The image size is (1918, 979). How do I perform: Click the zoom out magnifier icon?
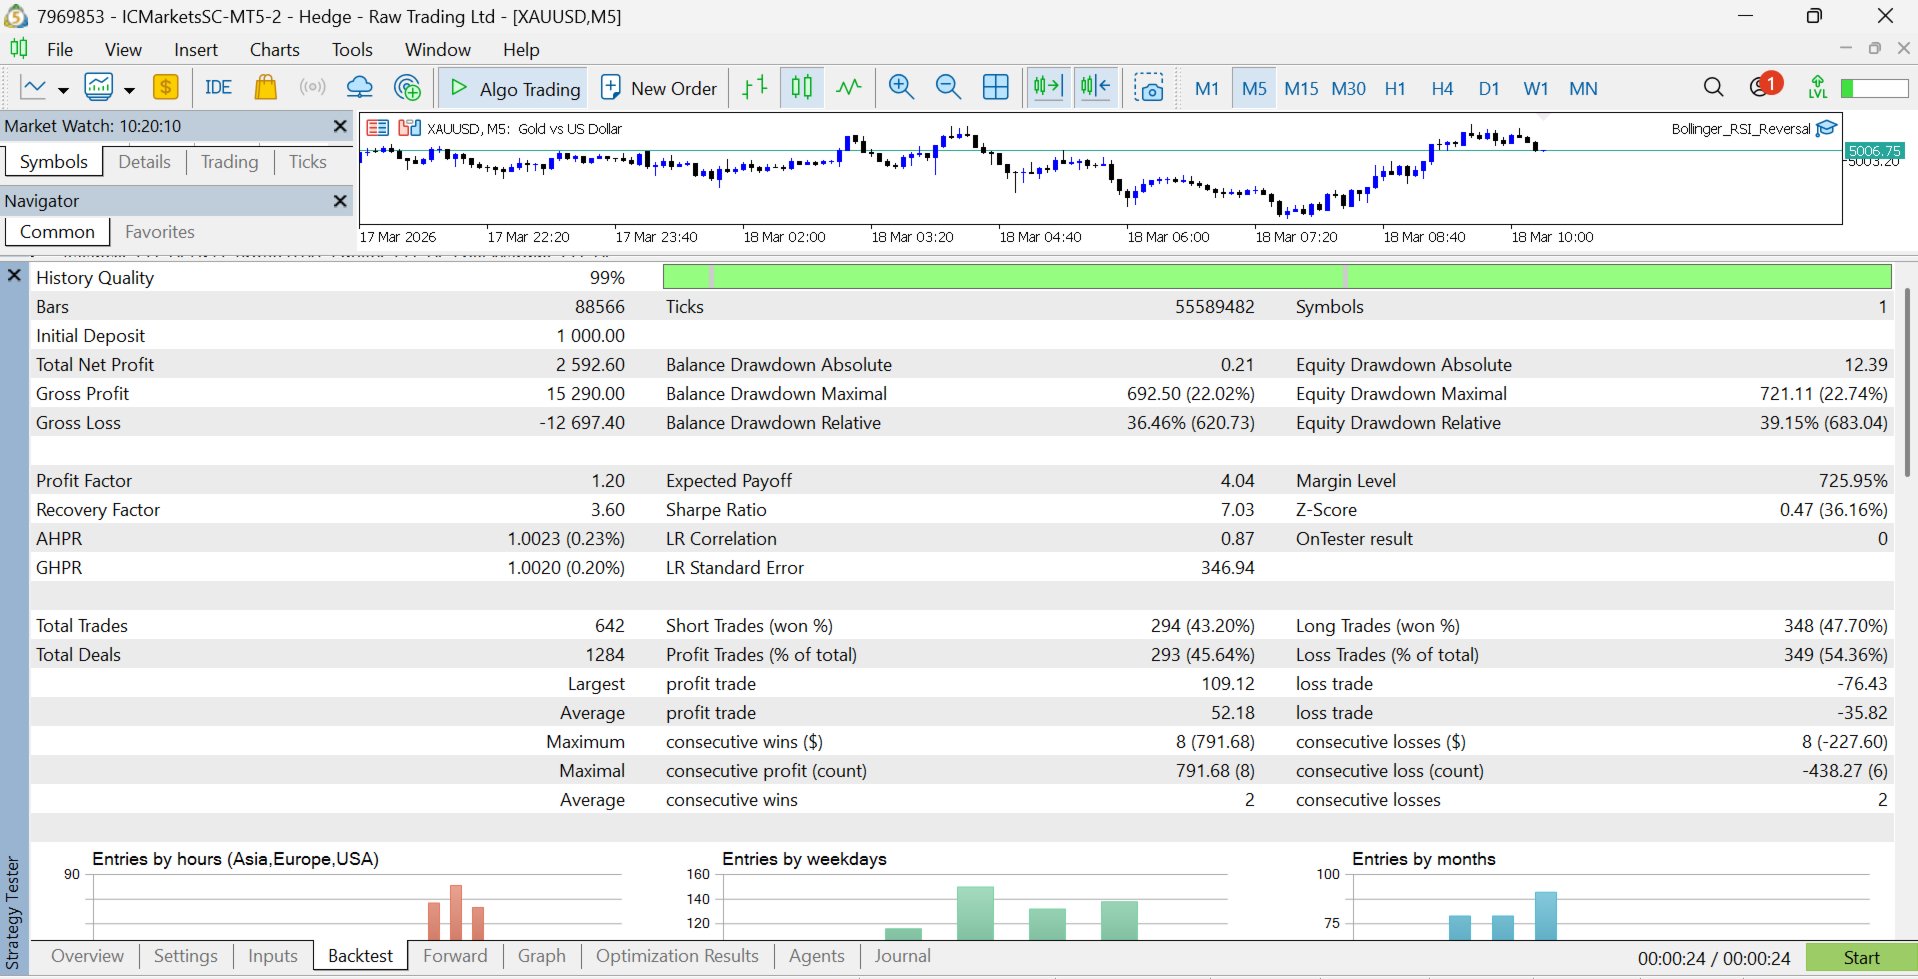pos(948,88)
